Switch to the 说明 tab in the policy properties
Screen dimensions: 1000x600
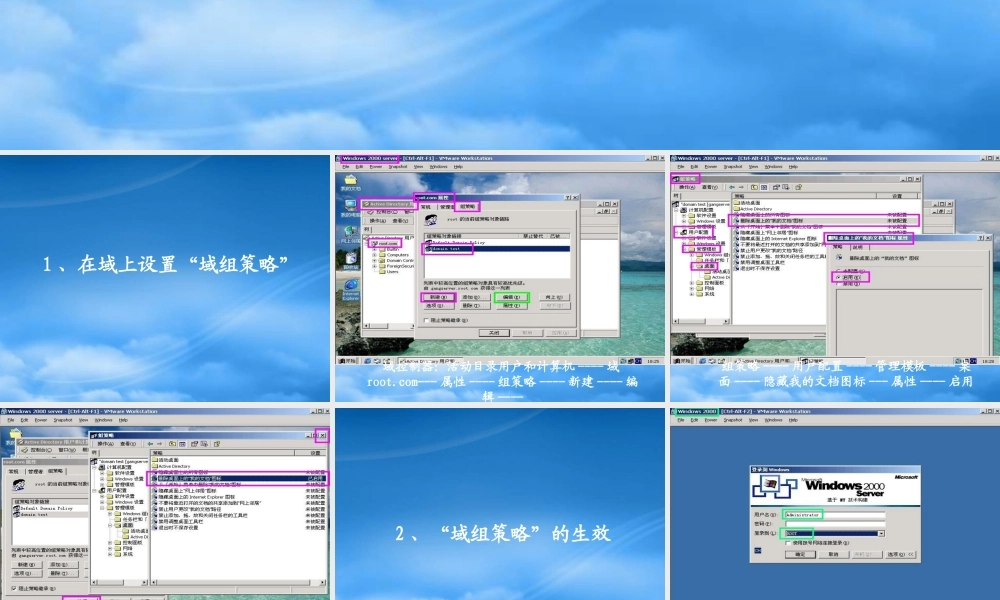pyautogui.click(x=857, y=247)
